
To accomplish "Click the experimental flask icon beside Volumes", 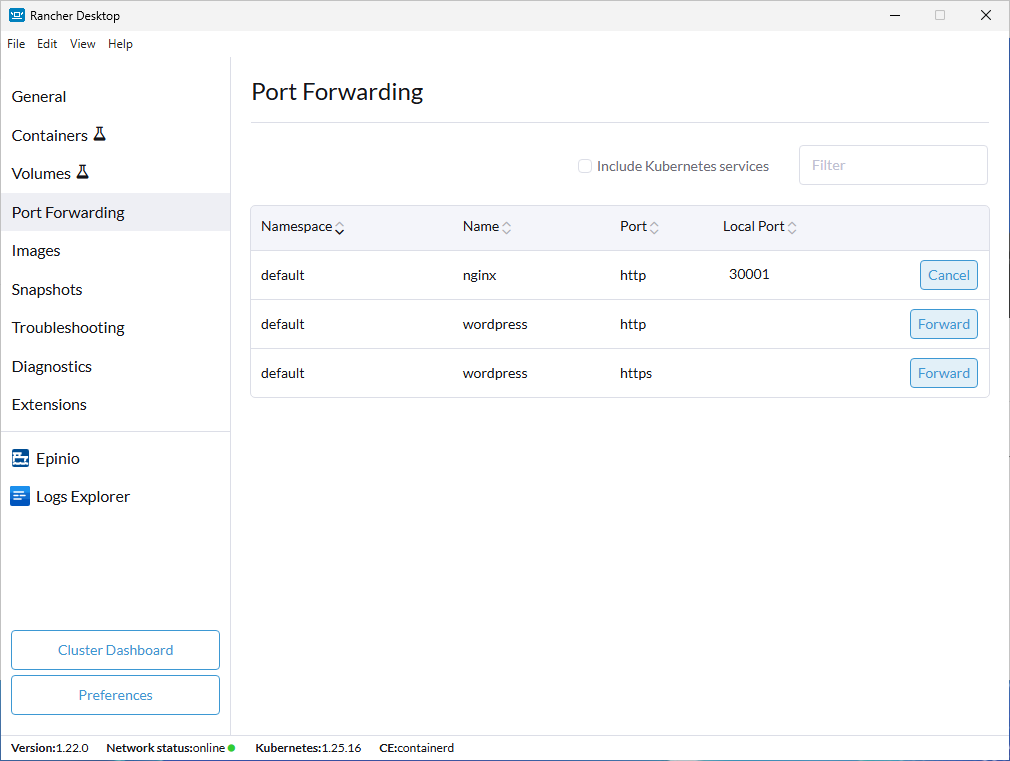I will 82,172.
